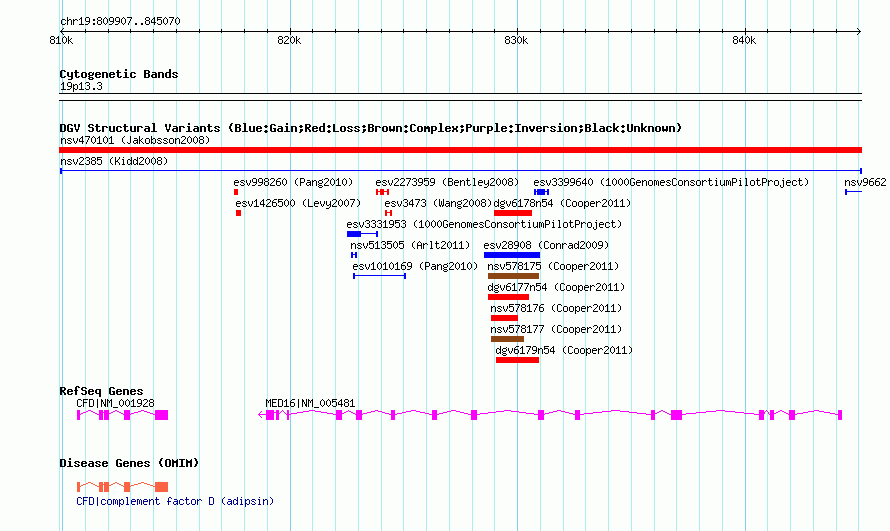The image size is (890, 531).
Task: Click the chr19:809907..845070 region label
Action: (x=120, y=21)
